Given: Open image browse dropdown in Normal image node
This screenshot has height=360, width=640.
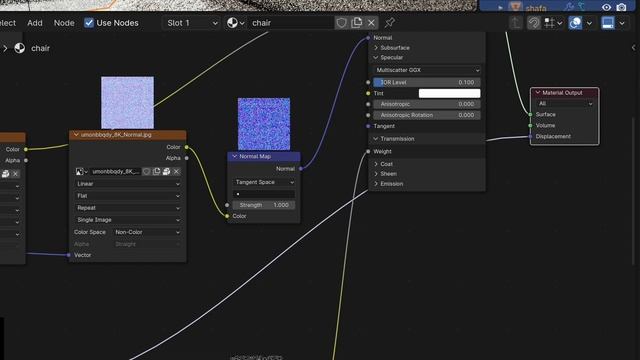Looking at the screenshot, I should coord(82,171).
